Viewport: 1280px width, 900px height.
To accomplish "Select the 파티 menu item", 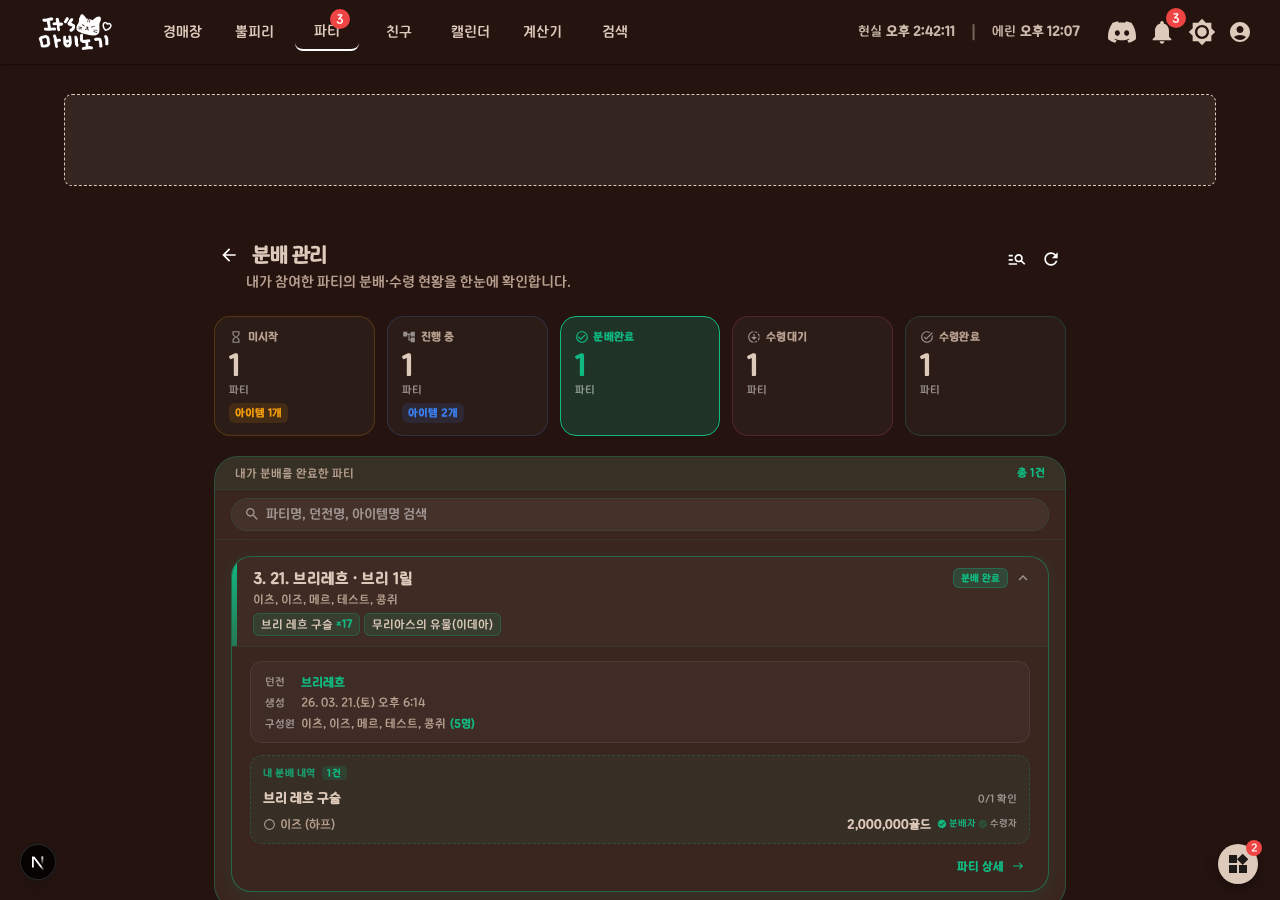I will pos(327,31).
